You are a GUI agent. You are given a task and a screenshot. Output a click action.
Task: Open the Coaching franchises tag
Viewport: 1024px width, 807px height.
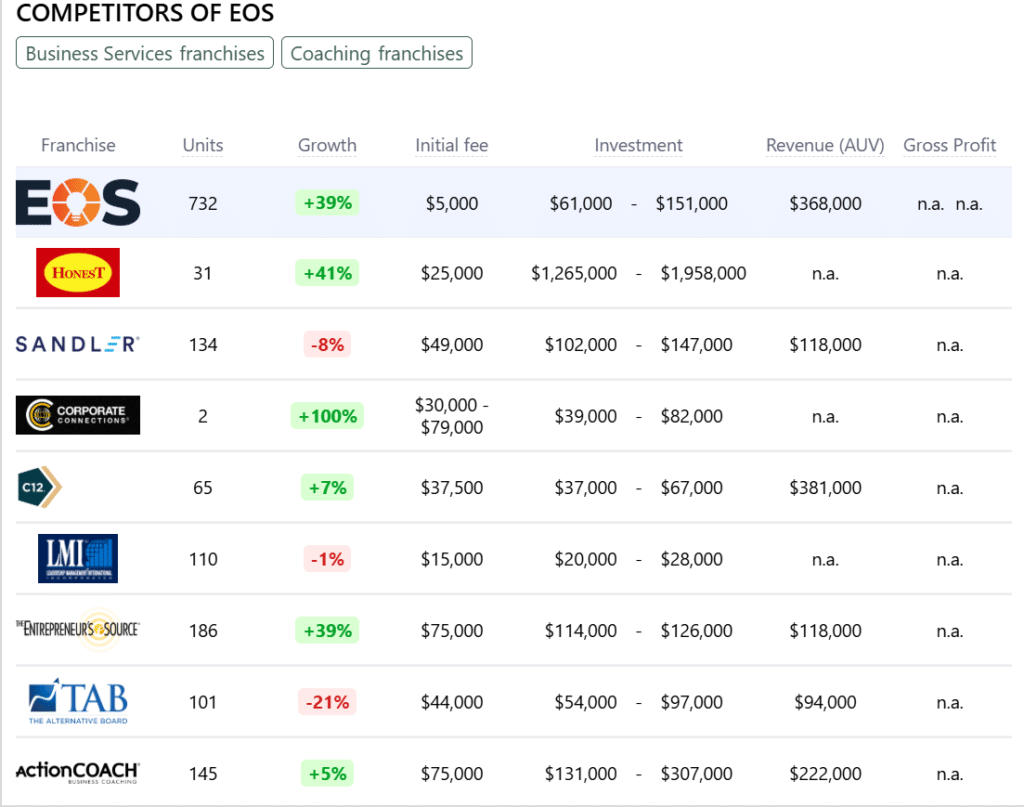(x=377, y=53)
